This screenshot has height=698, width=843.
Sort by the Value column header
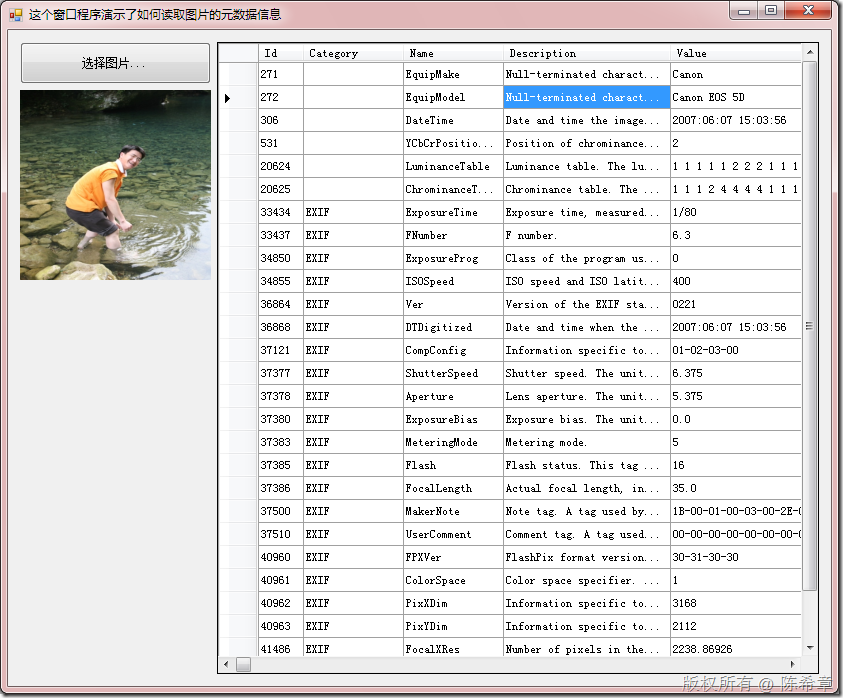click(x=735, y=53)
